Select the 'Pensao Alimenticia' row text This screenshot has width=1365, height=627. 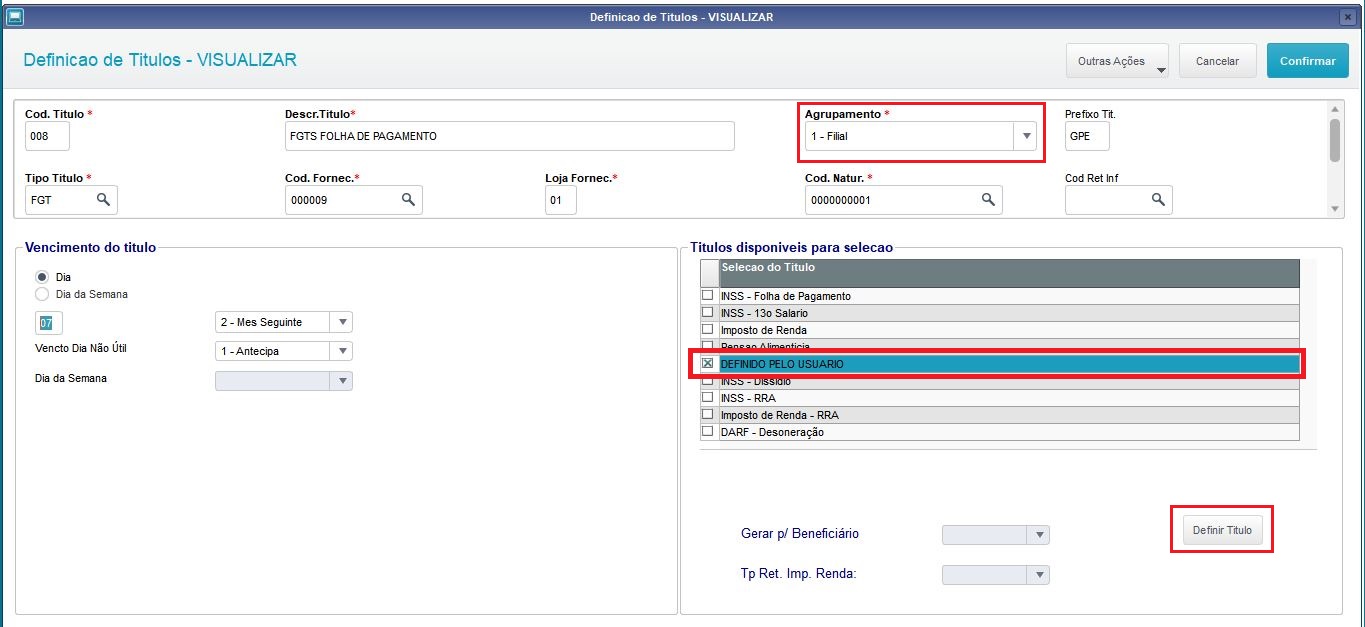pos(765,346)
